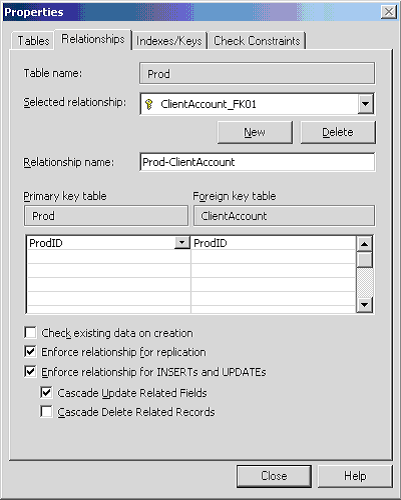This screenshot has height=500, width=401.
Task: Click the scroll down arrow in column grid
Action: point(365,304)
